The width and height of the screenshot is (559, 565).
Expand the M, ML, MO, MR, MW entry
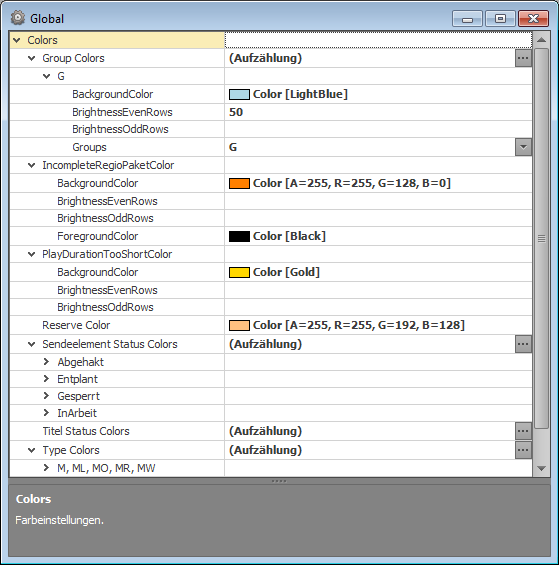point(46,468)
